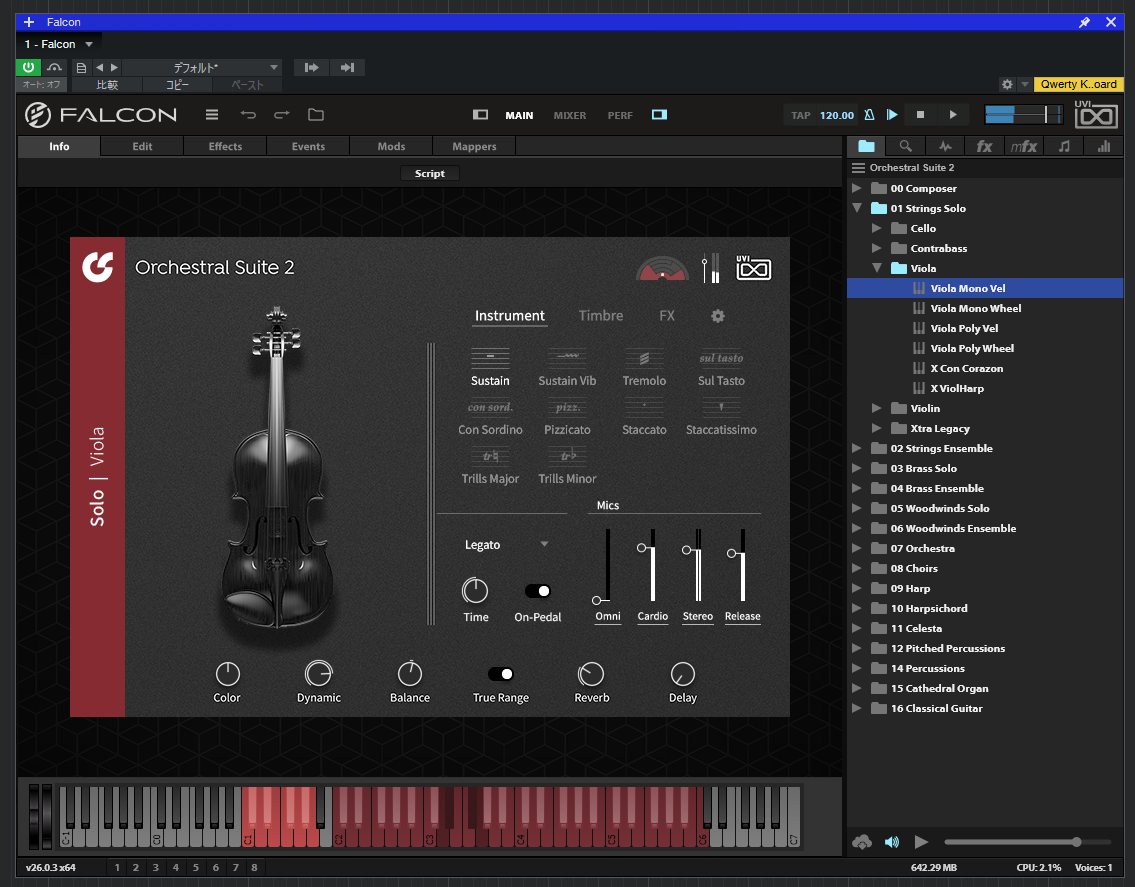Adjust the browser preview volume slider
The width and height of the screenshot is (1135, 887).
coord(1027,842)
